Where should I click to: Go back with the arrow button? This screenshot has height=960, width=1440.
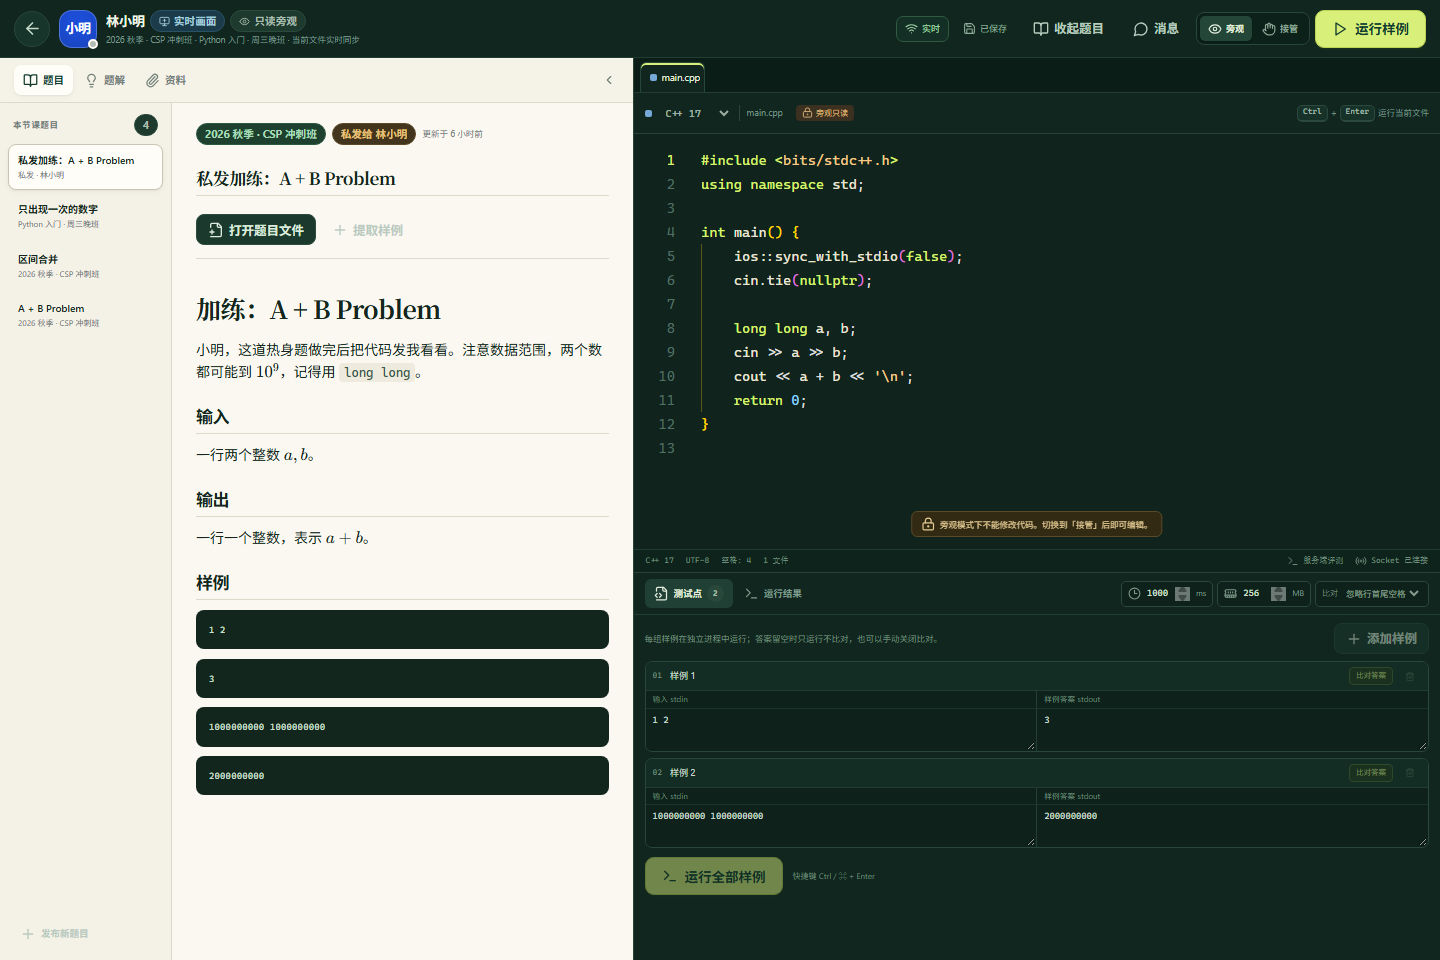[32, 29]
